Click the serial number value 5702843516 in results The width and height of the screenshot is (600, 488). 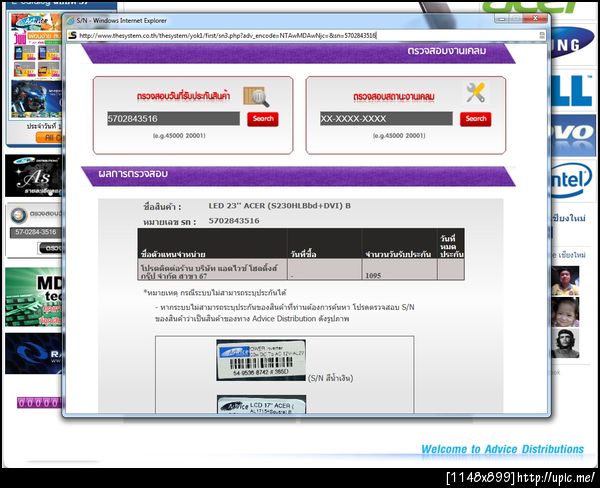(x=234, y=221)
